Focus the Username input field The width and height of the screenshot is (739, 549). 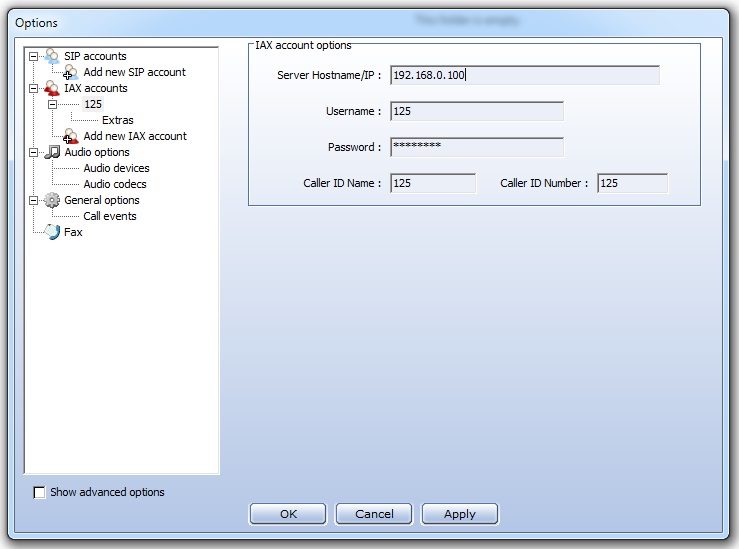pos(476,111)
